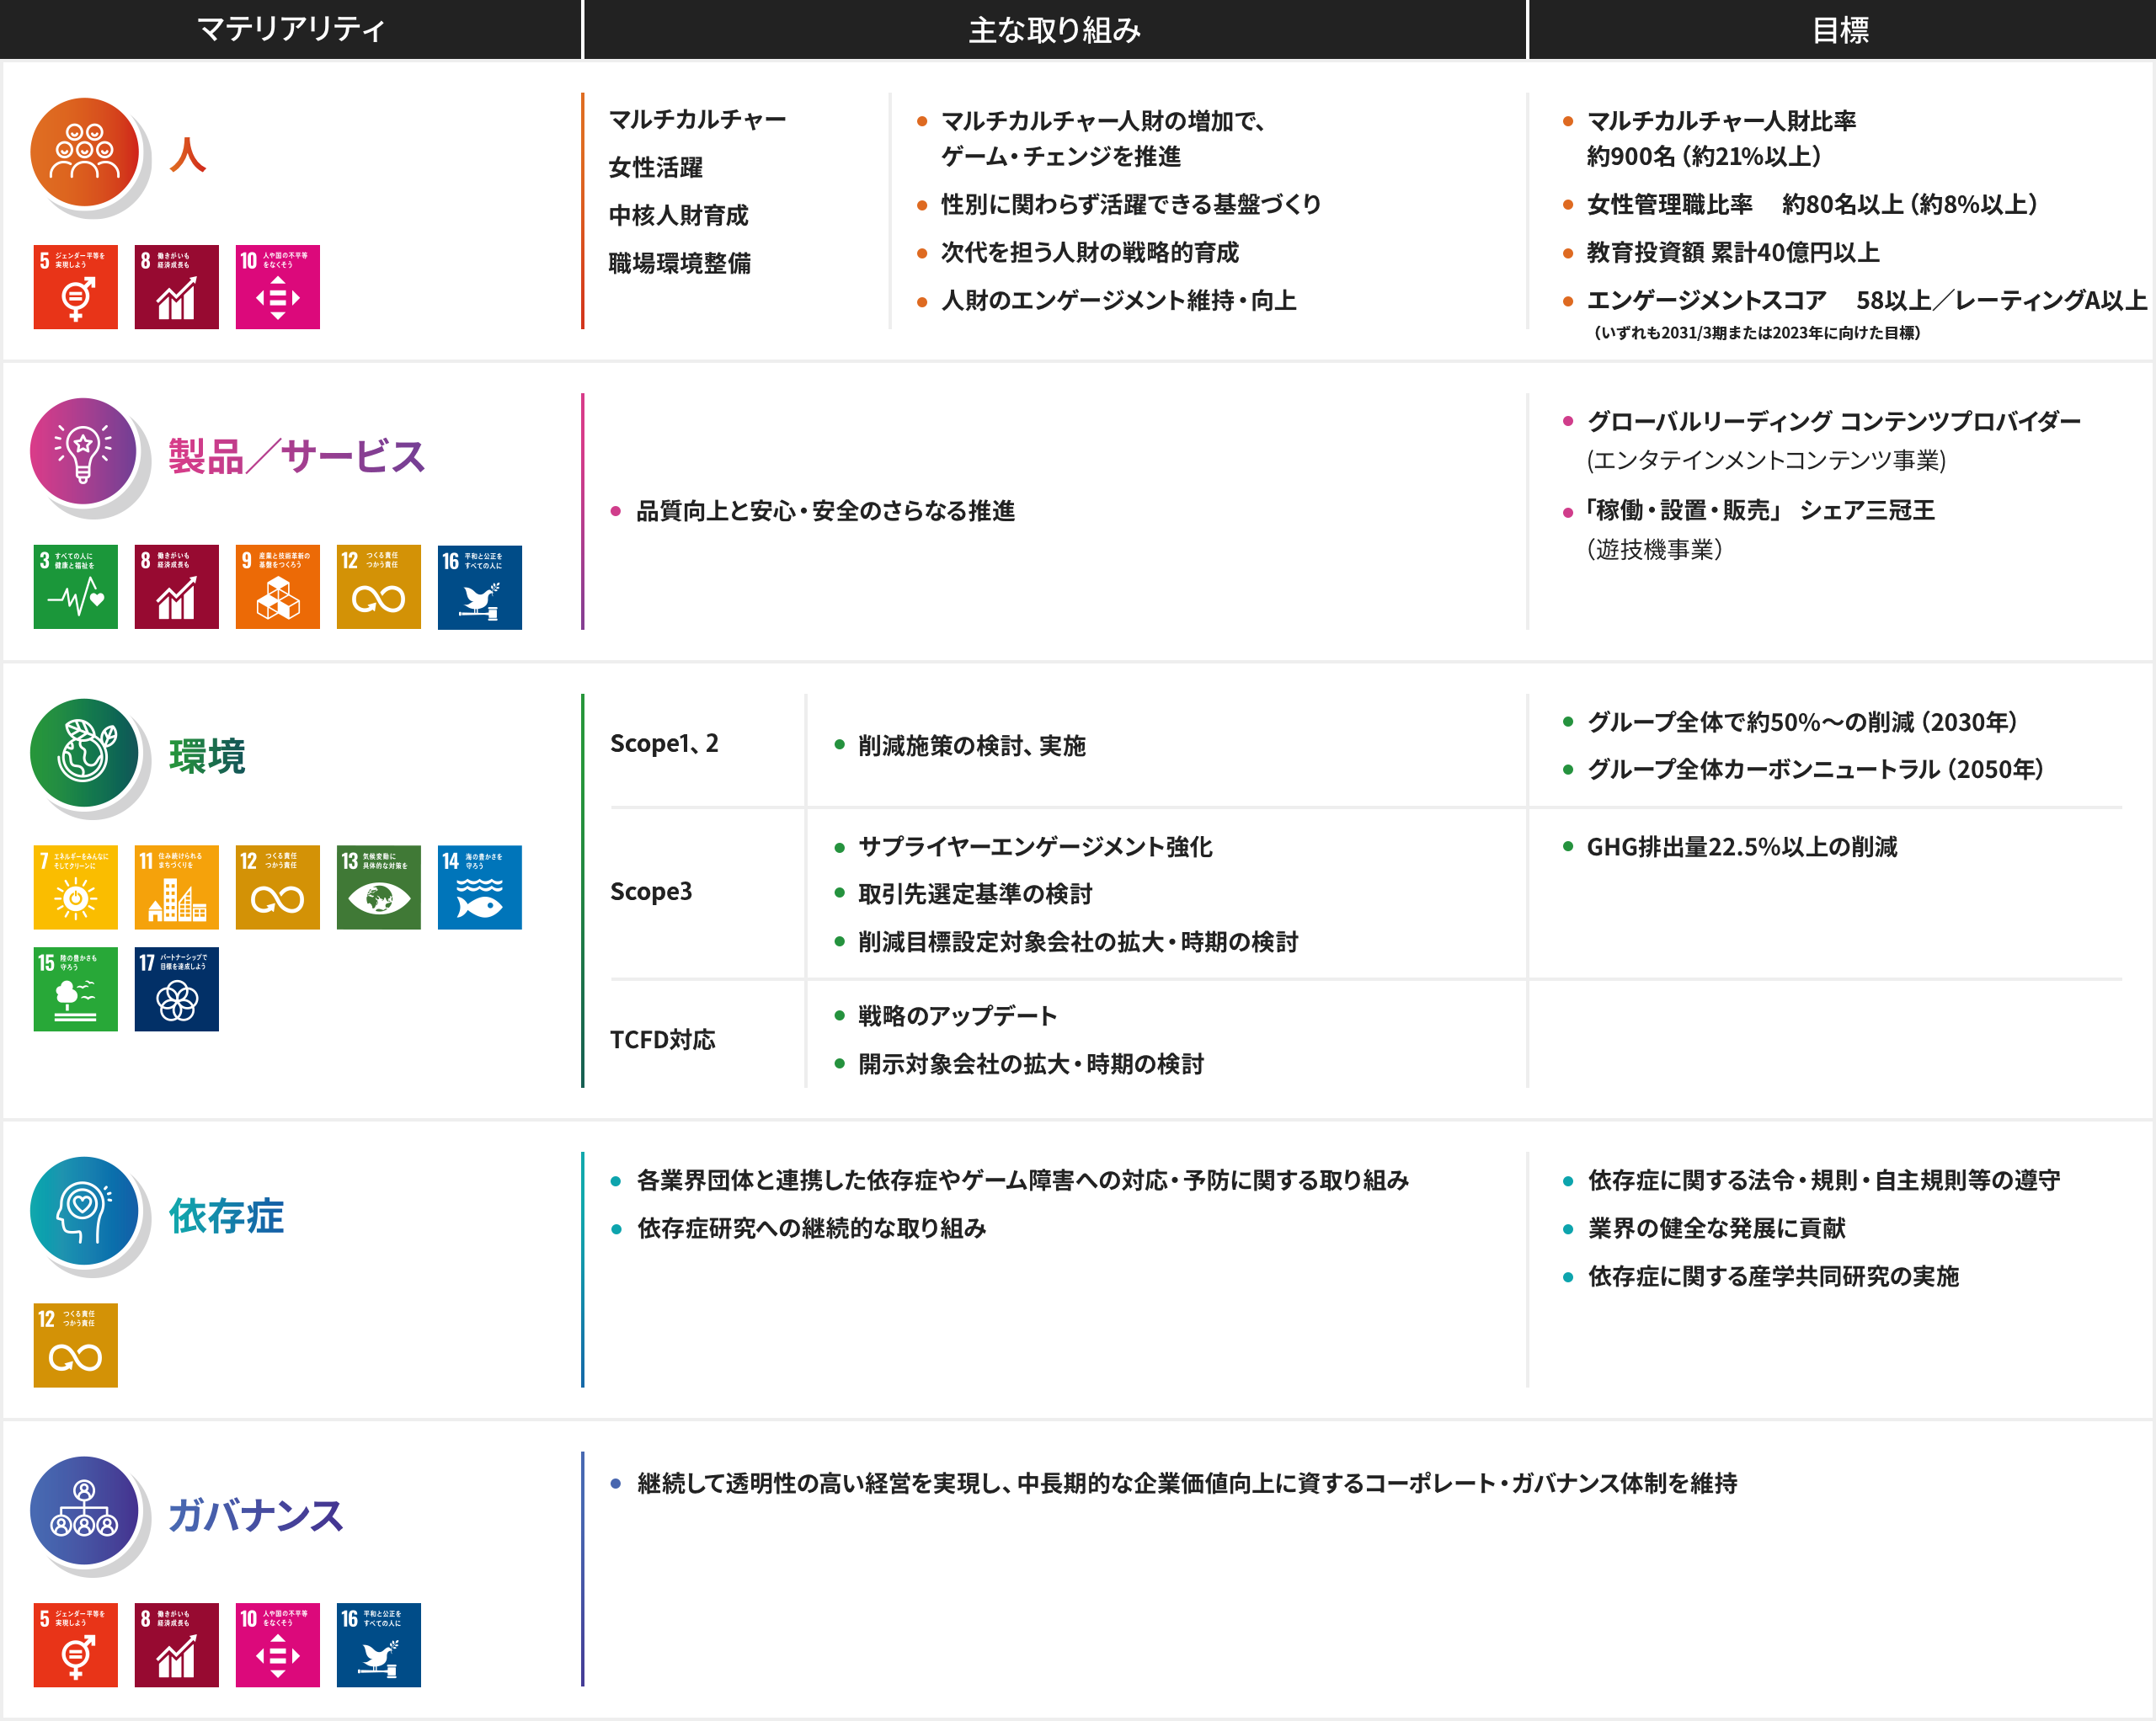Select SDG 15 life on land tree icon

pos(76,989)
